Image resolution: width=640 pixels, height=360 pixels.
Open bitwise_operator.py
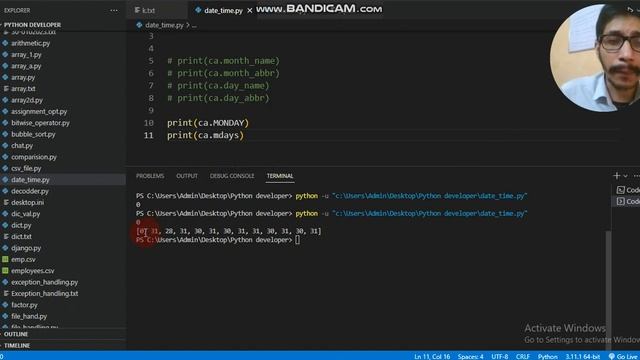click(40, 123)
